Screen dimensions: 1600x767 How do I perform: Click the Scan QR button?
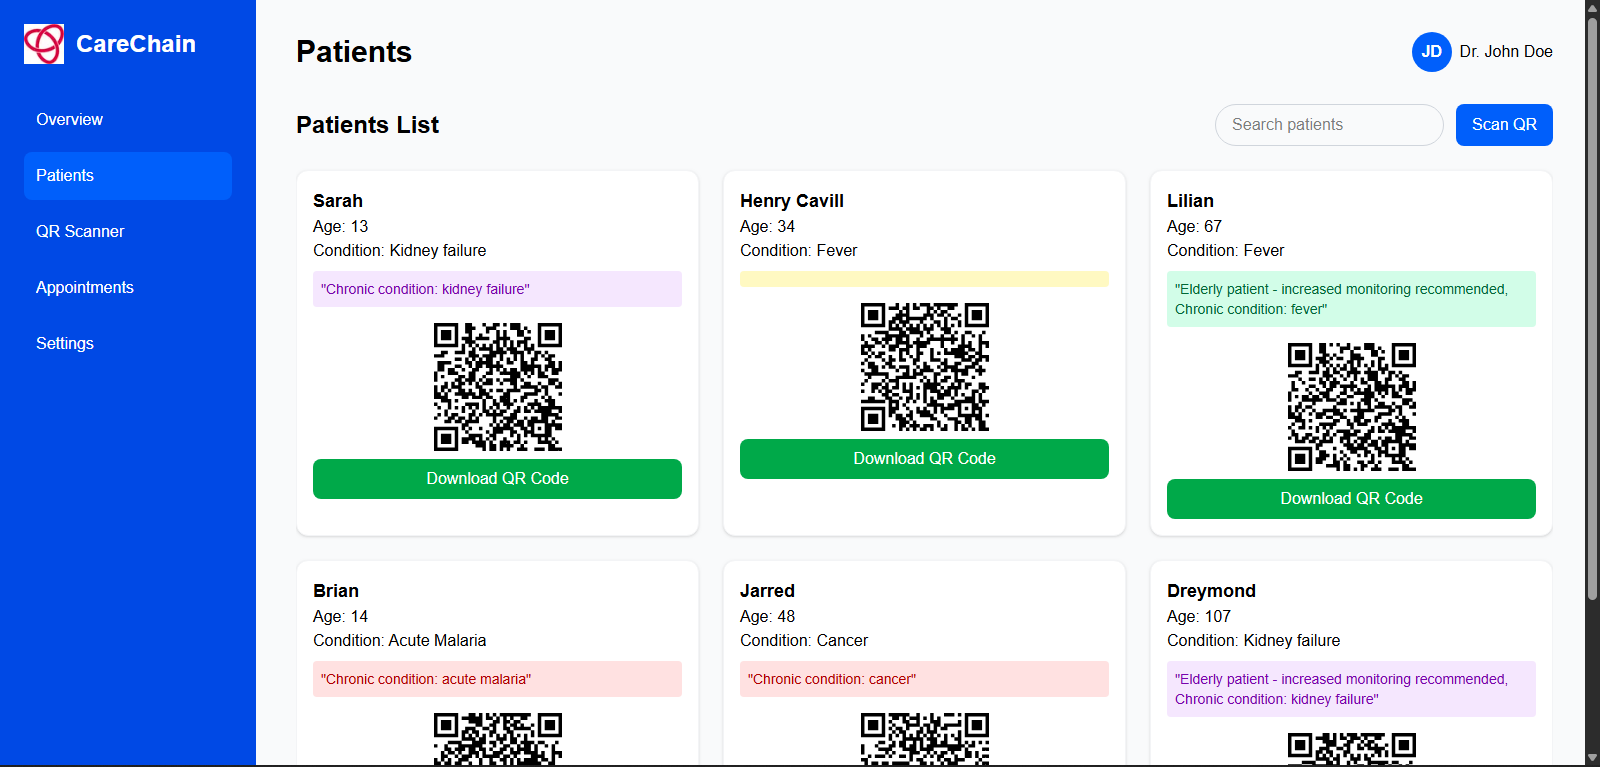[x=1504, y=125]
